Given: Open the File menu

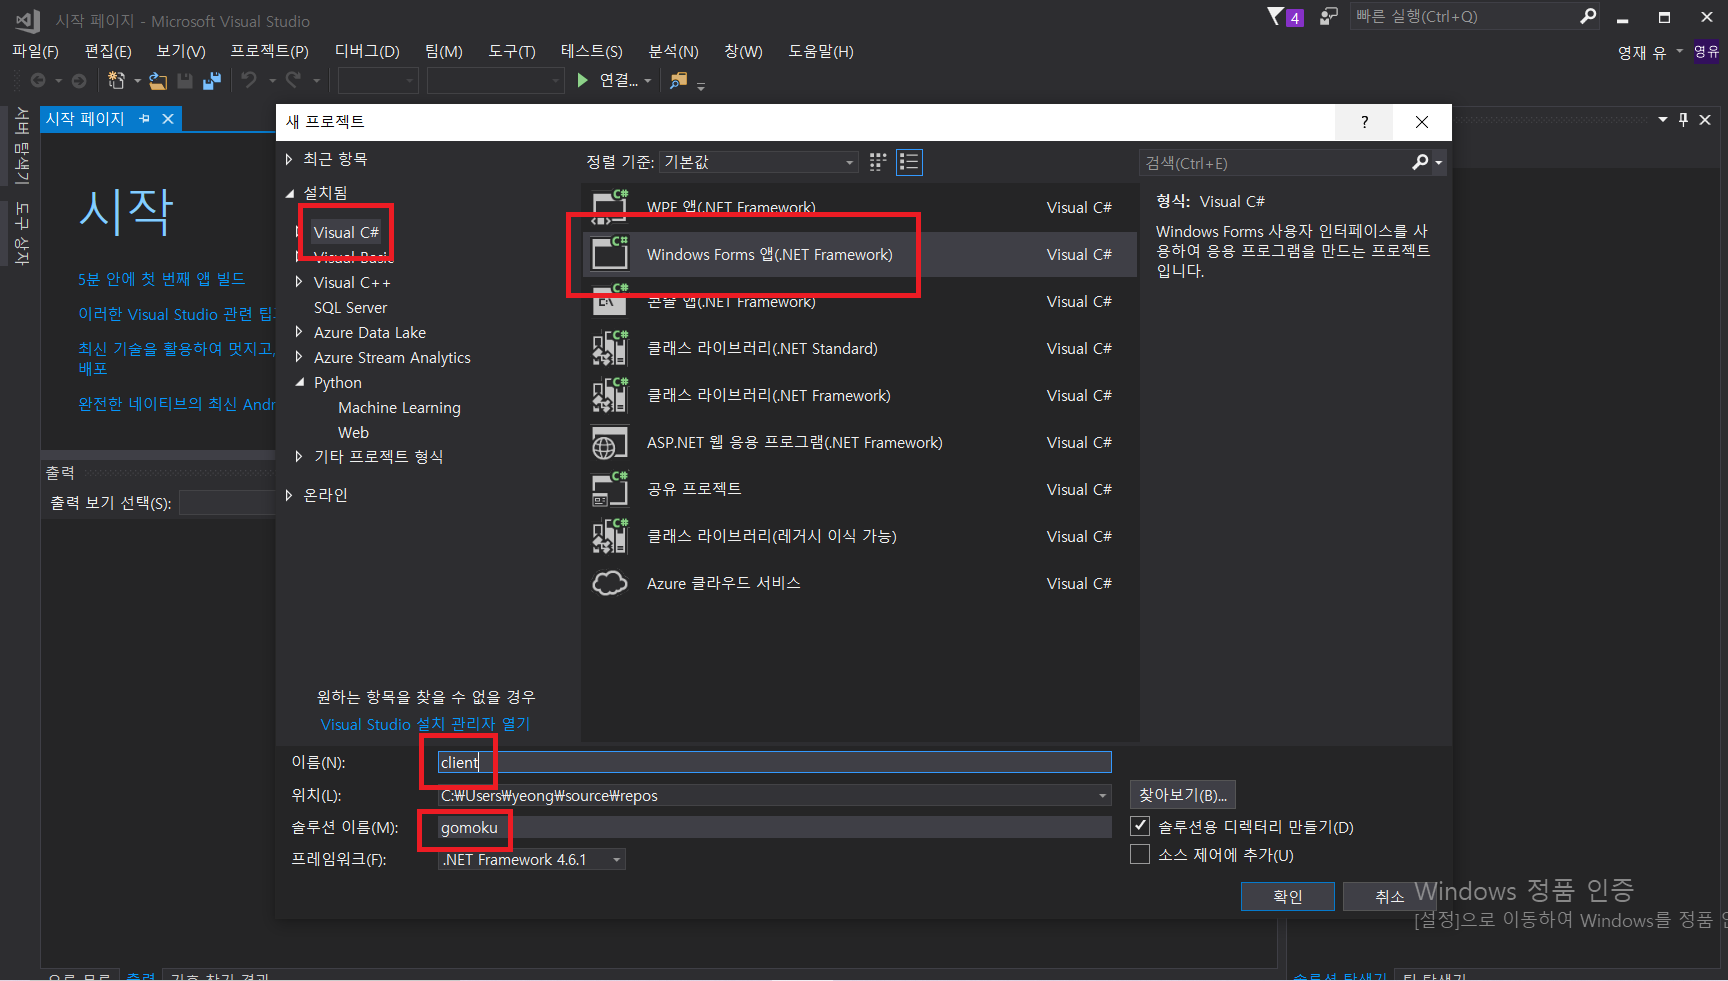Looking at the screenshot, I should [x=35, y=51].
